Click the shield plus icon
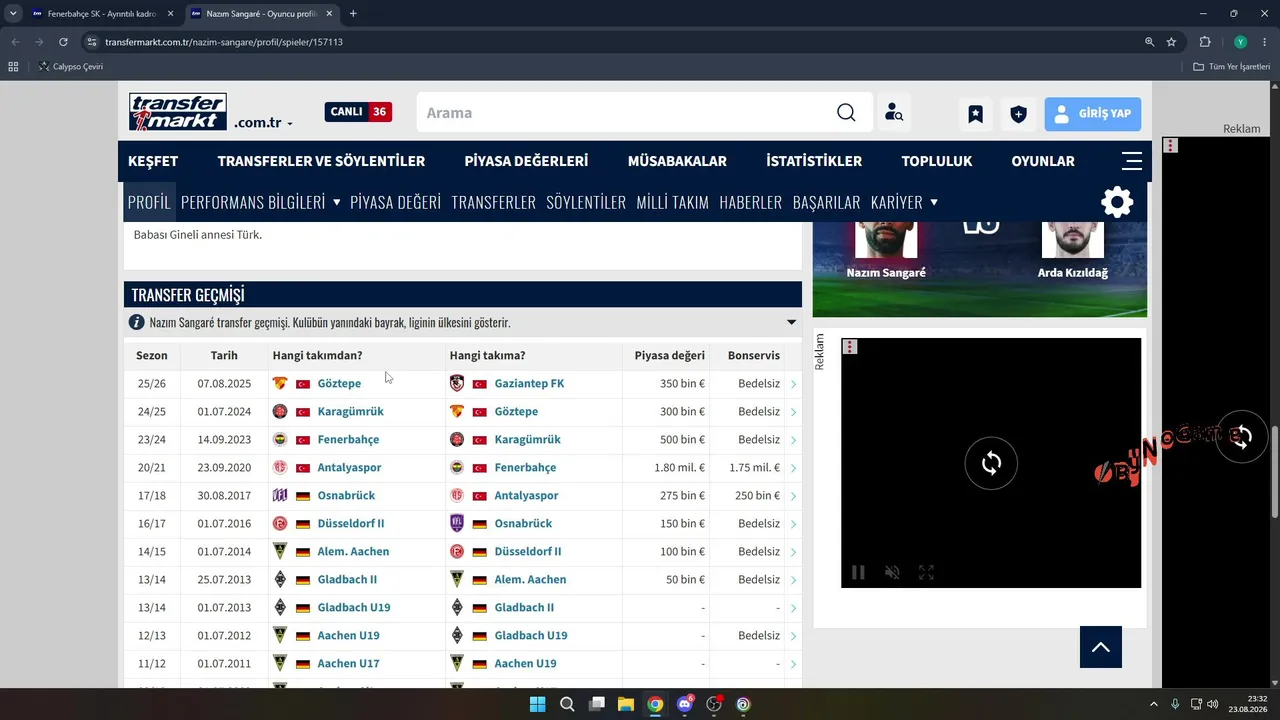This screenshot has width=1280, height=720. (x=1018, y=113)
